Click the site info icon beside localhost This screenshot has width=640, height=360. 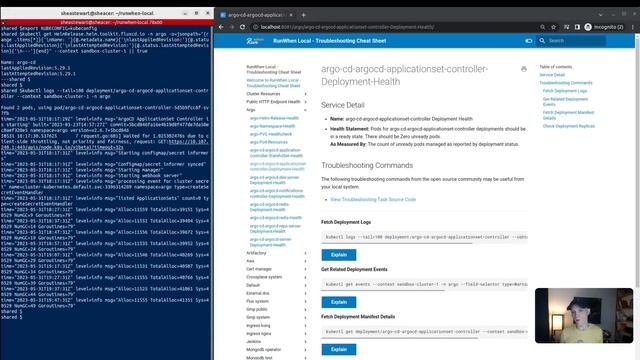click(256, 27)
